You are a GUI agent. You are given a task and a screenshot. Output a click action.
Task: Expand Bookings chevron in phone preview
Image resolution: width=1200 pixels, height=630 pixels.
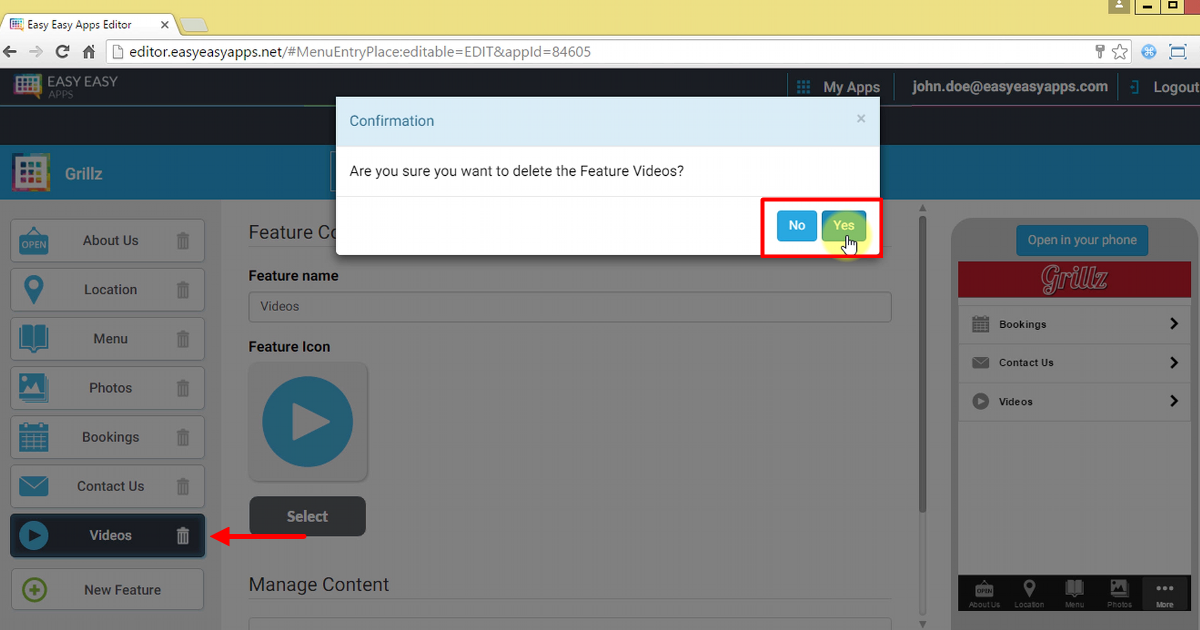[x=1173, y=324]
